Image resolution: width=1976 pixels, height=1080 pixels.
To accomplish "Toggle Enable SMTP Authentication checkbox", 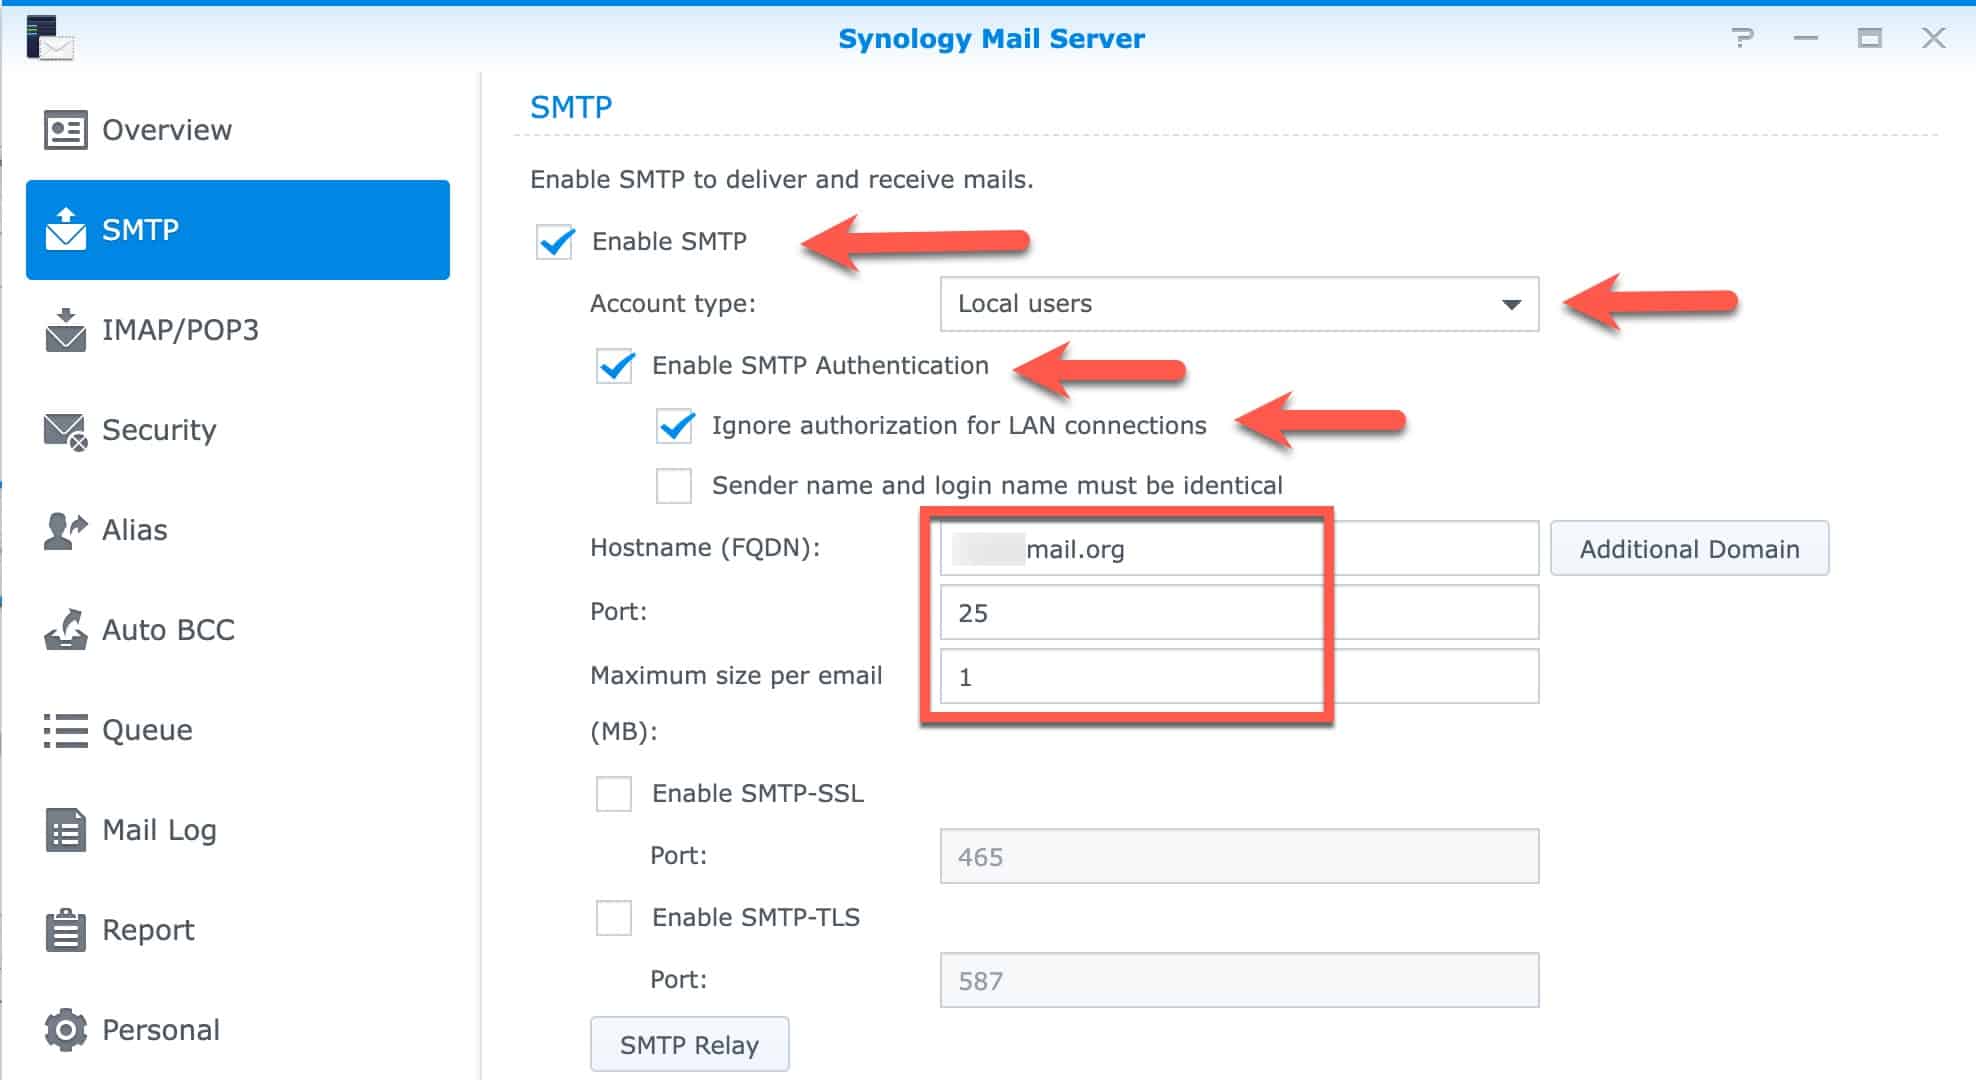I will (x=614, y=366).
